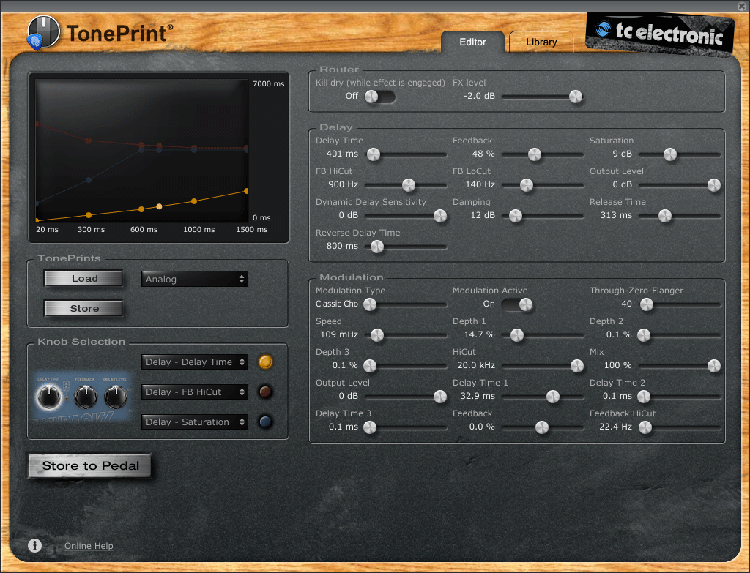Click the Saturation slider handle
The image size is (750, 573).
pos(670,154)
